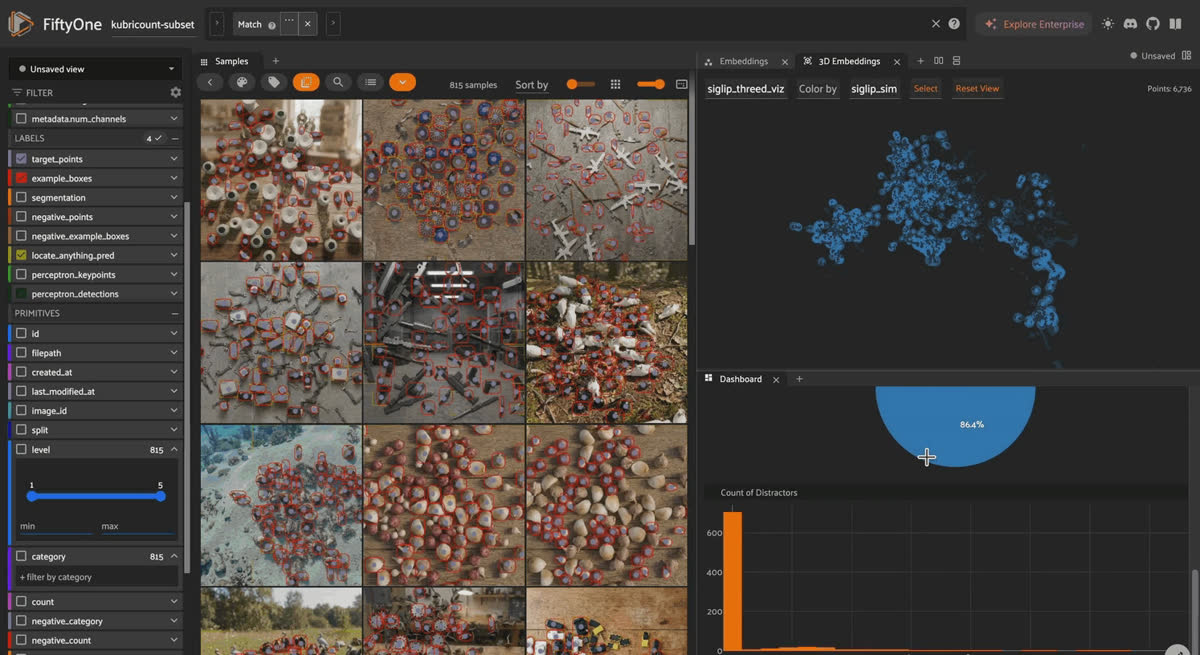Click the help icon next to Match

pos(272,25)
